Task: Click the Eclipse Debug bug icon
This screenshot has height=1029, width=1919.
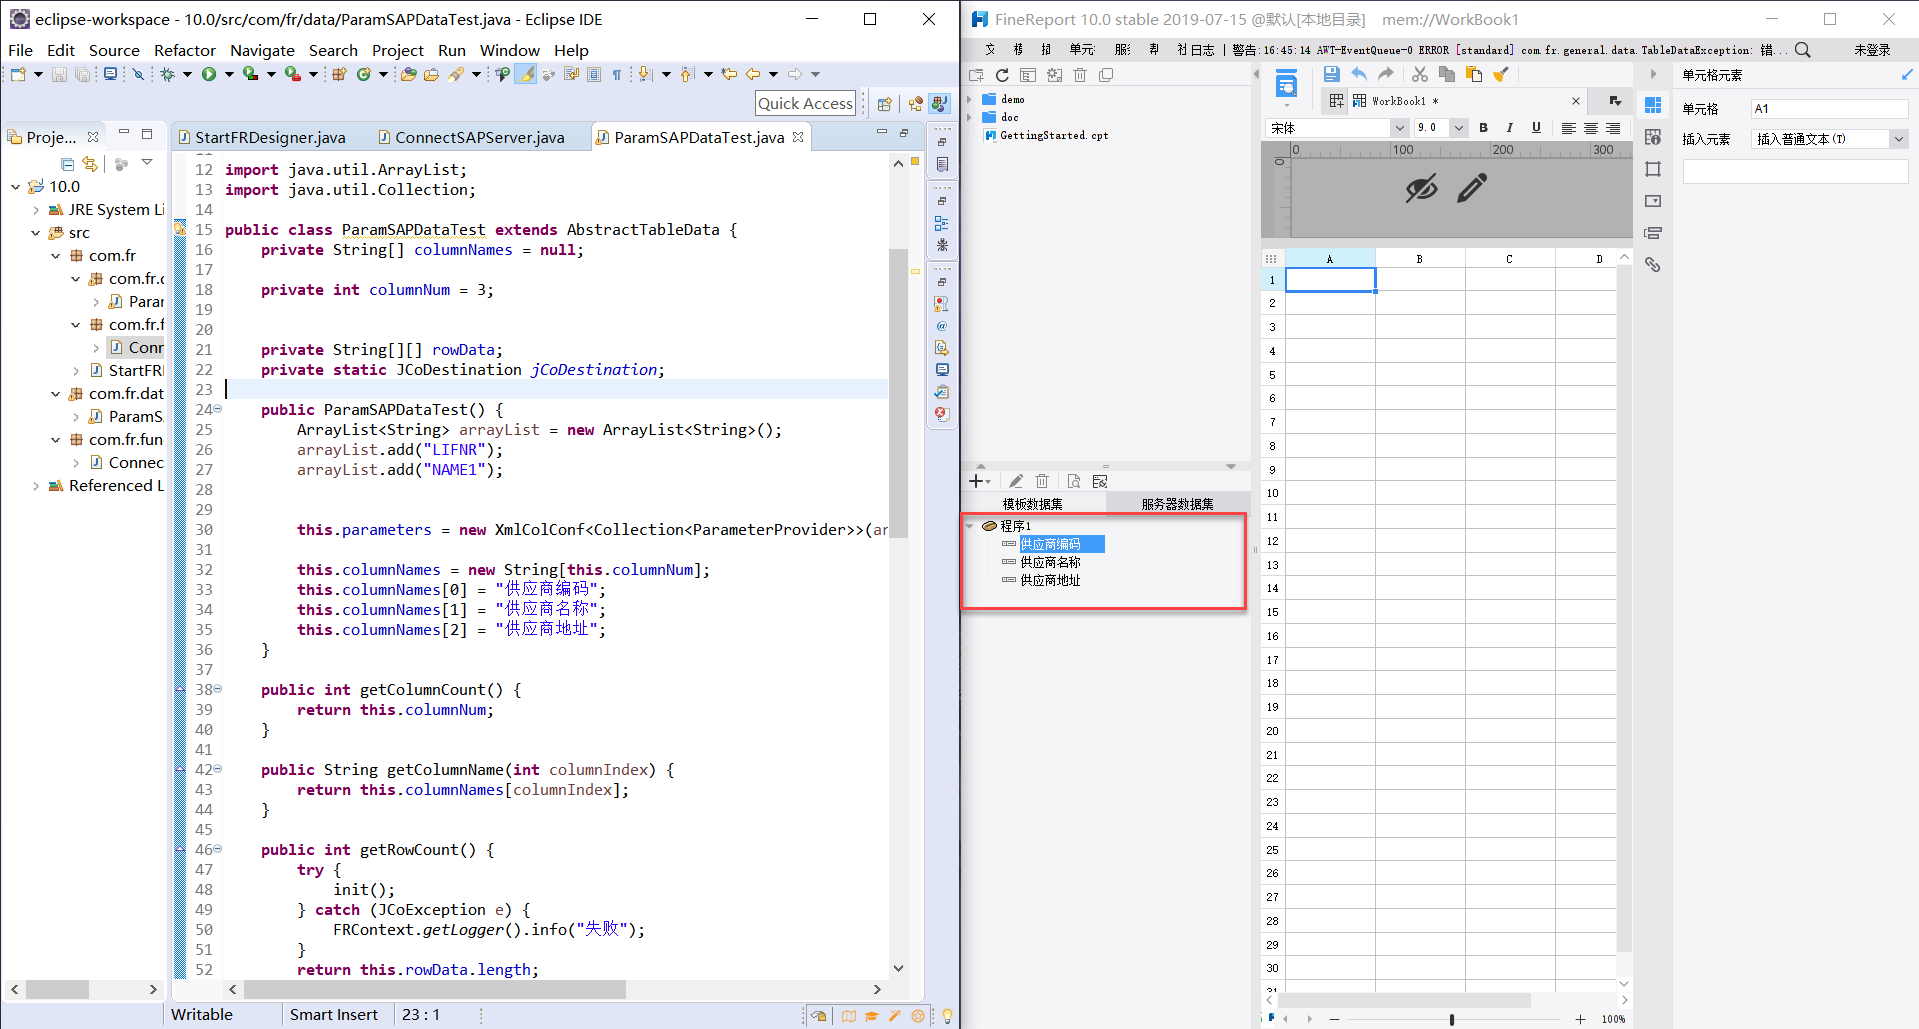Action: 167,74
